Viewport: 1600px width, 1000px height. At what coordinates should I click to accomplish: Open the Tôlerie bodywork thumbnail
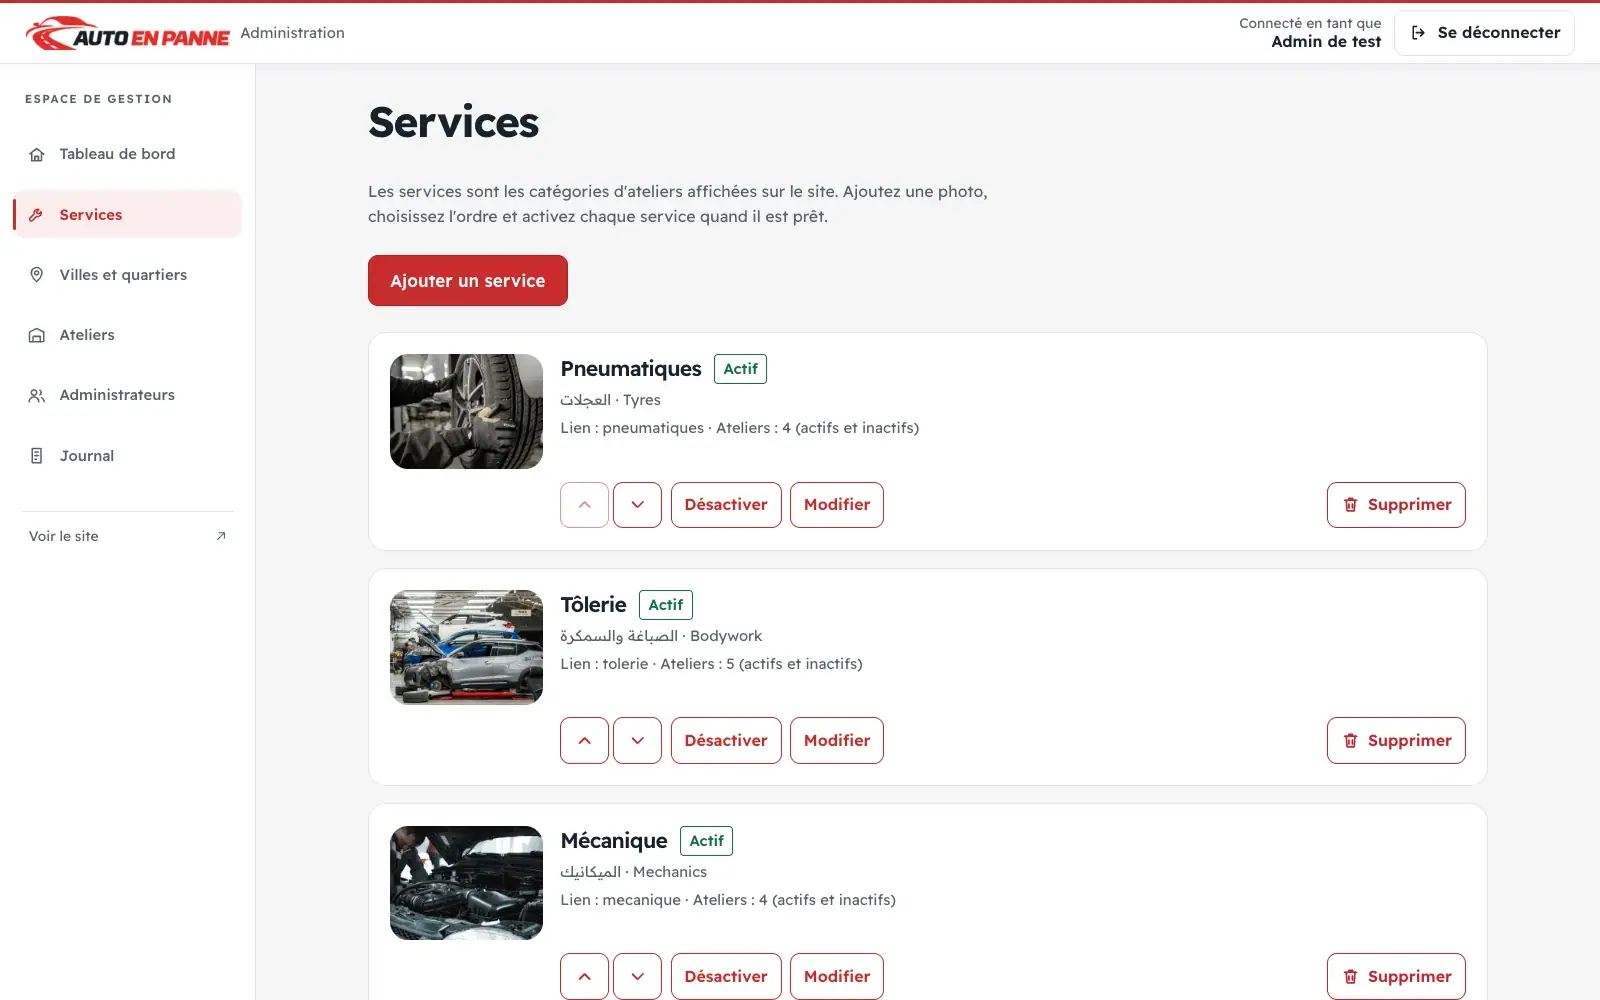tap(466, 647)
